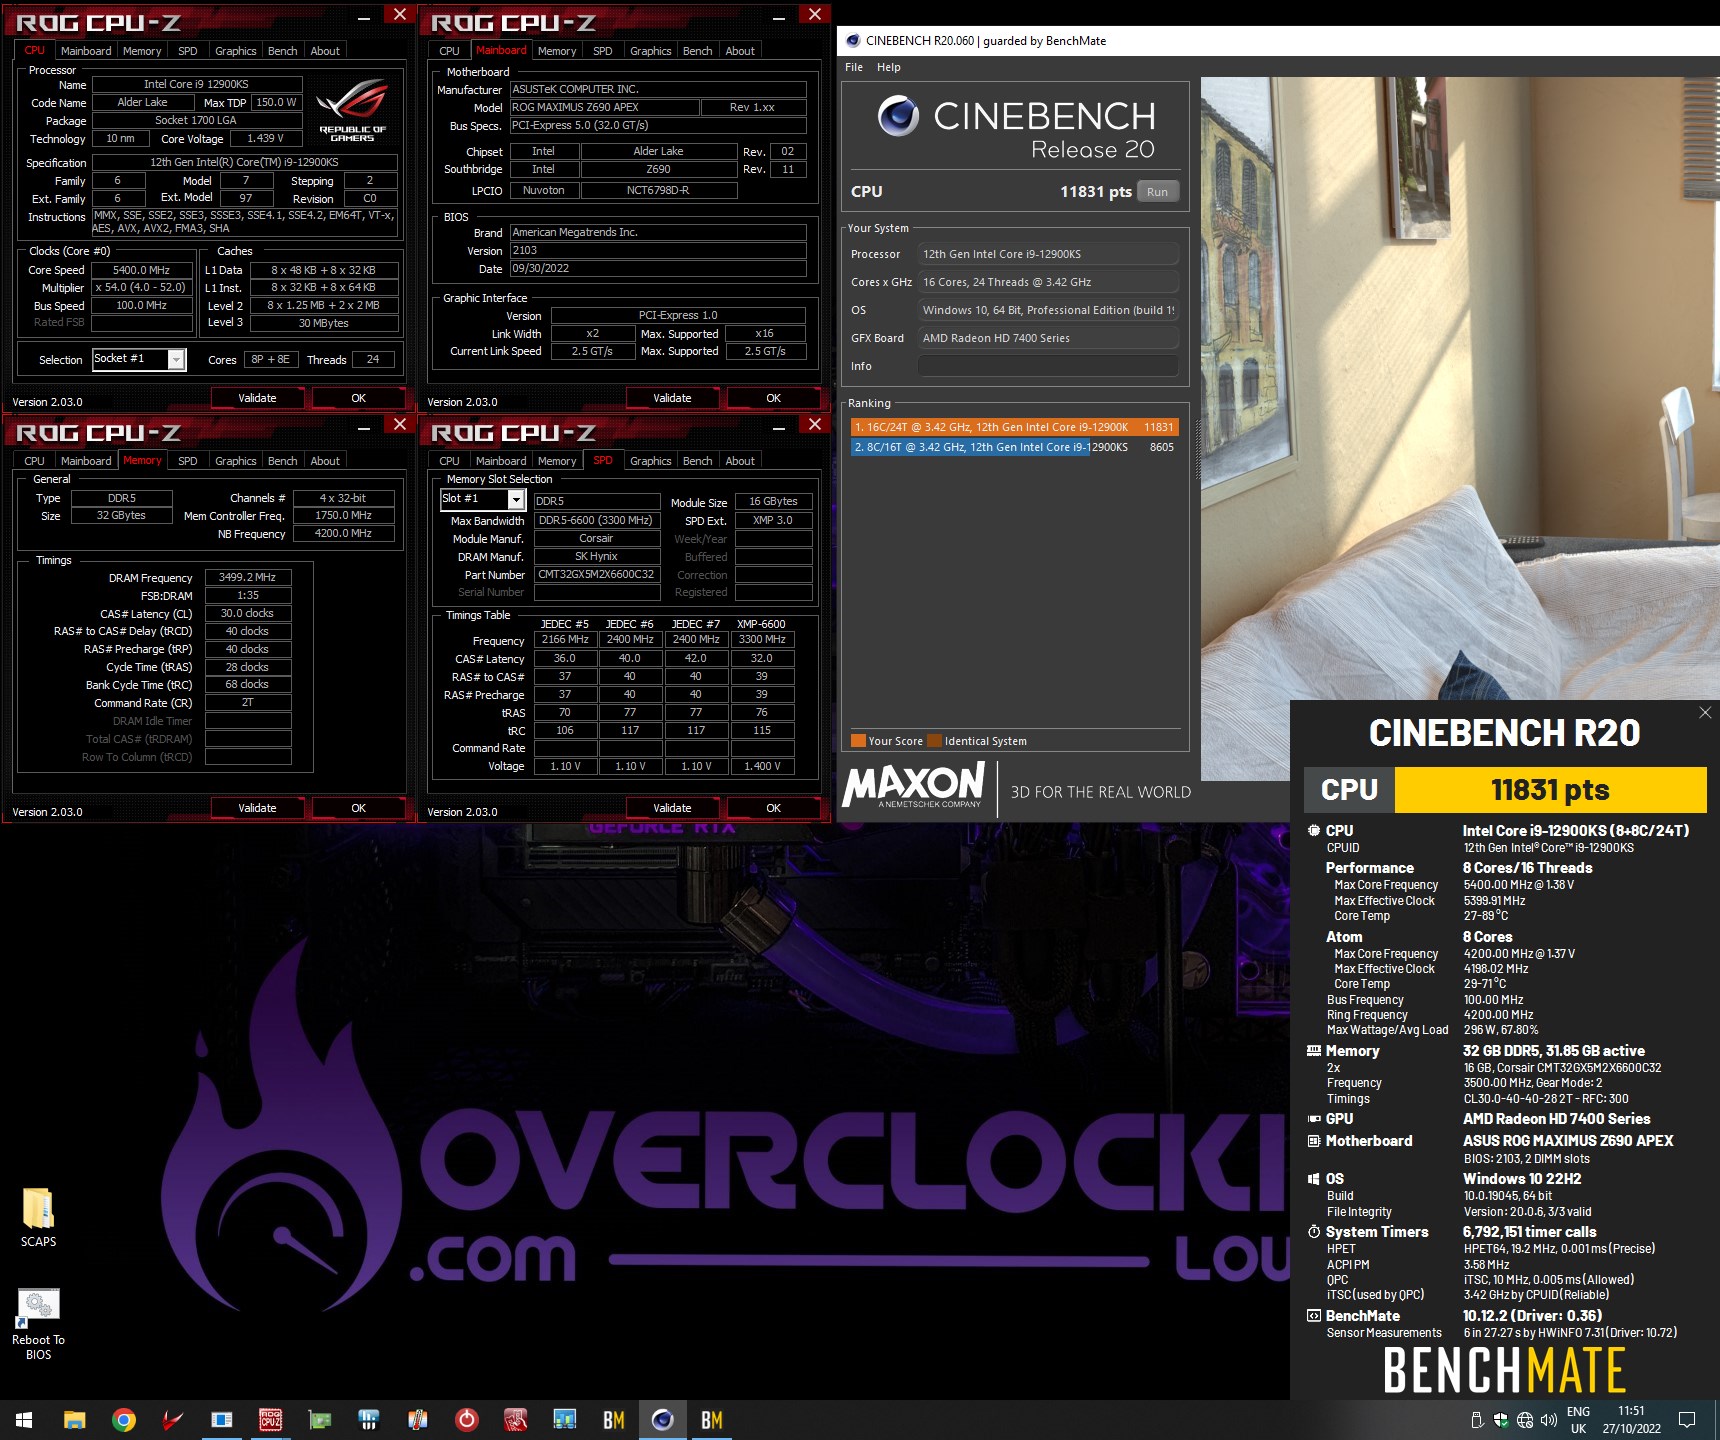Viewport: 1720px width, 1440px height.
Task: Open the rightmost BM BenchMate taskbar icon
Action: (712, 1420)
